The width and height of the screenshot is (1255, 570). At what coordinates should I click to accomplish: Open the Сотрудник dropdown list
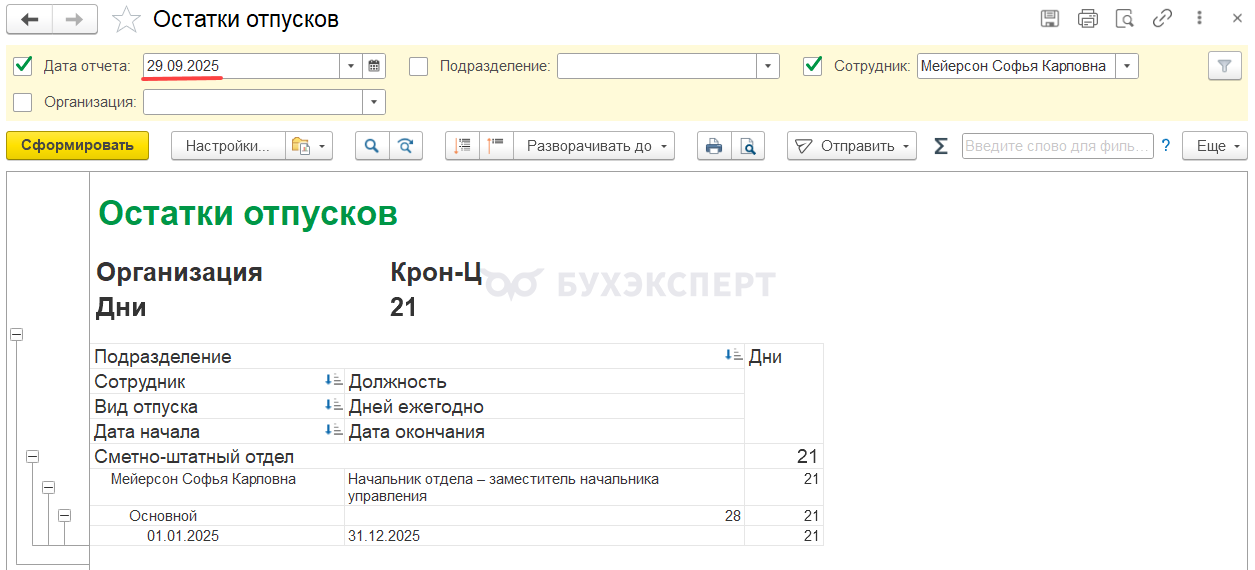pos(1127,66)
